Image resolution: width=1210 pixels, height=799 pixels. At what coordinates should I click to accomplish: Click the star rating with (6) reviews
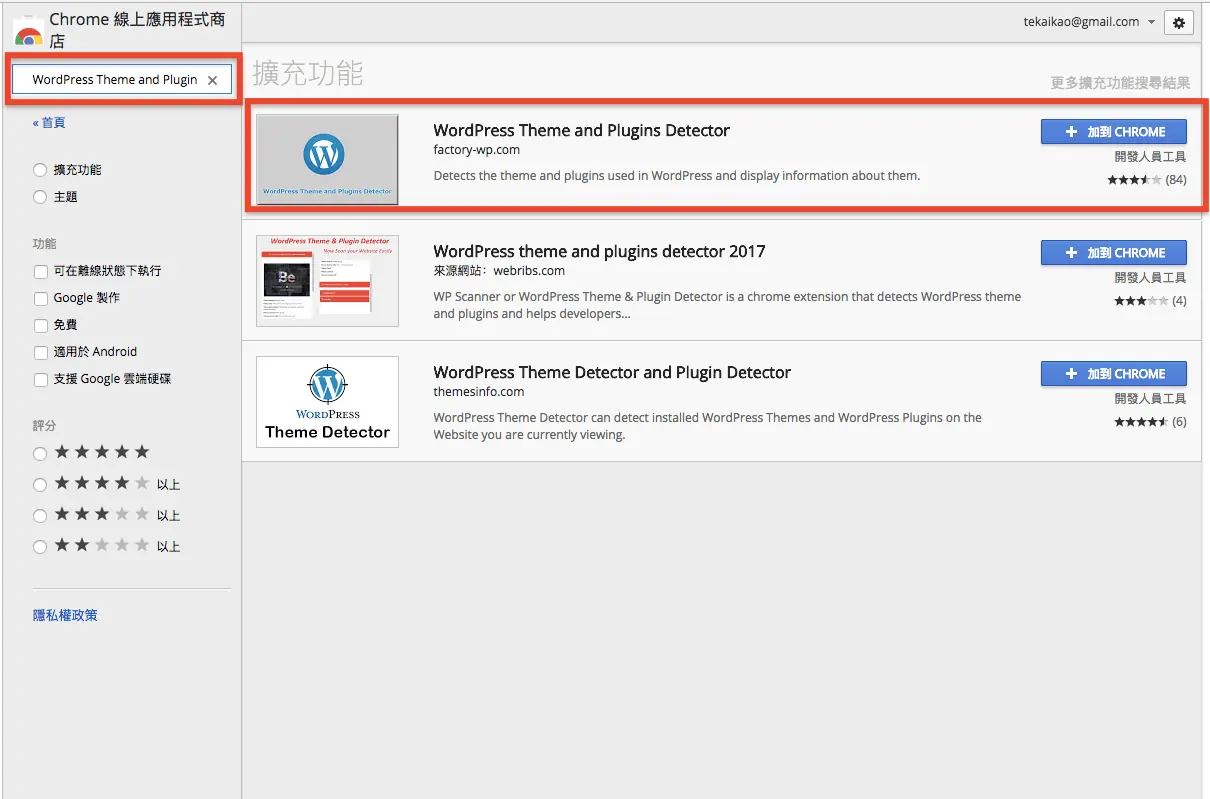1151,422
